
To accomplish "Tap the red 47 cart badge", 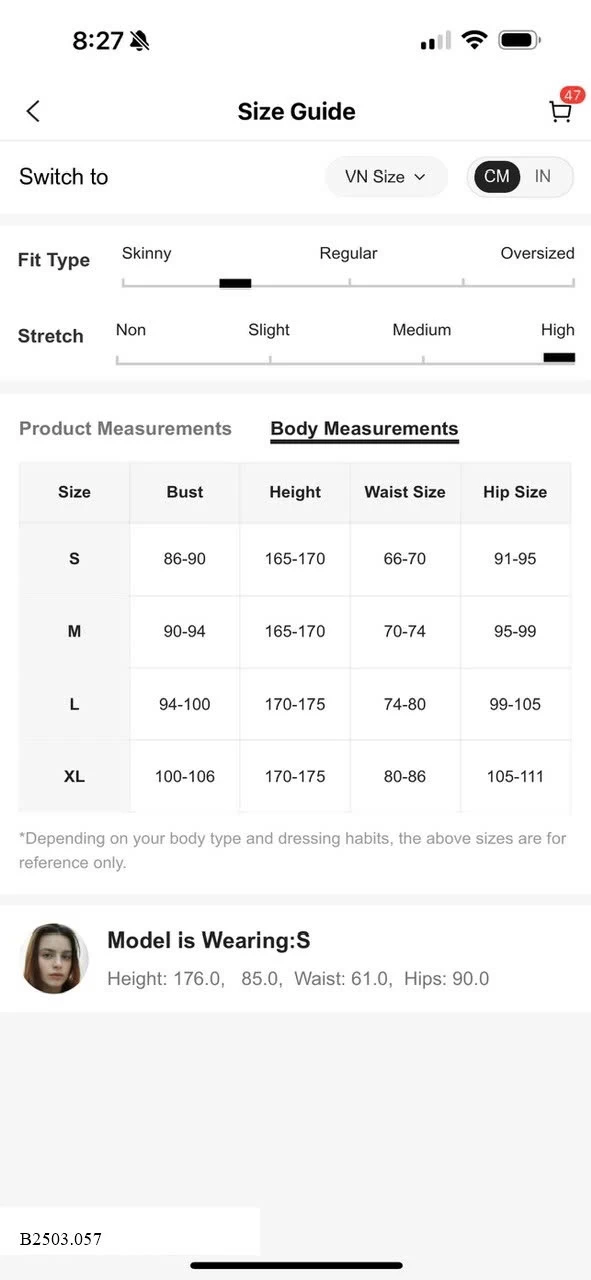I will 572,95.
